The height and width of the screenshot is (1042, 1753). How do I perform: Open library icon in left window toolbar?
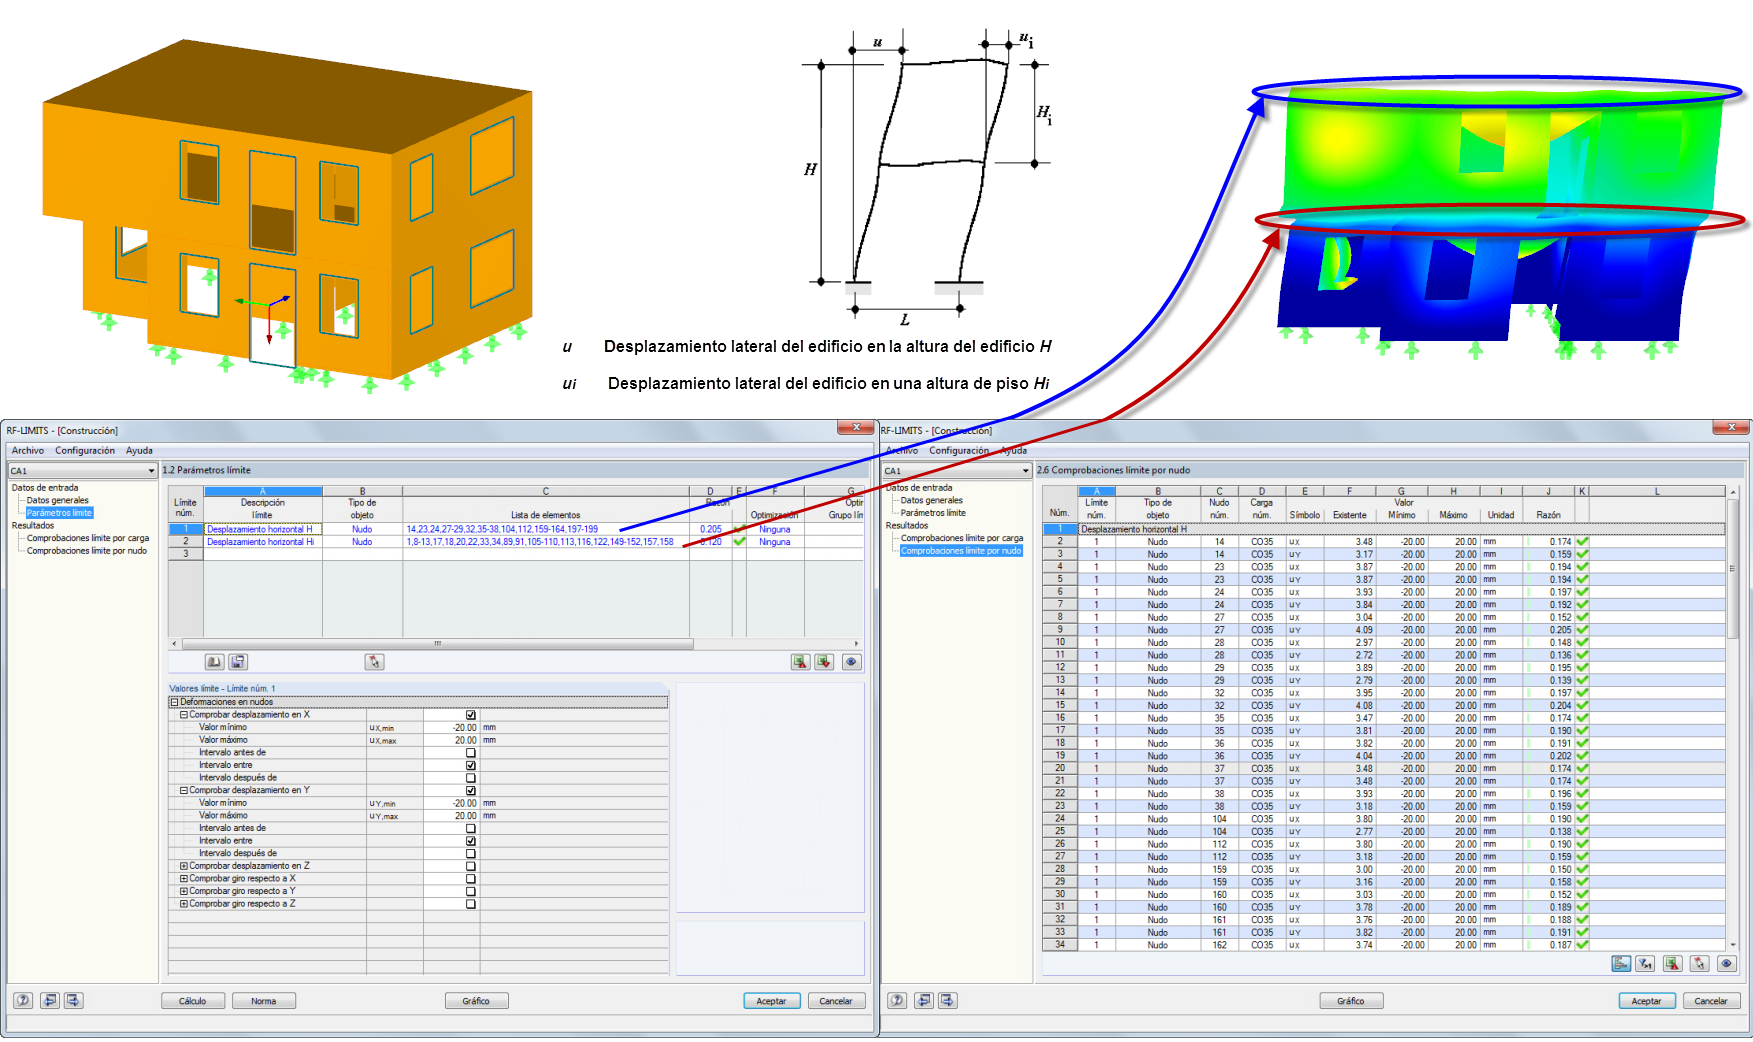coord(214,662)
